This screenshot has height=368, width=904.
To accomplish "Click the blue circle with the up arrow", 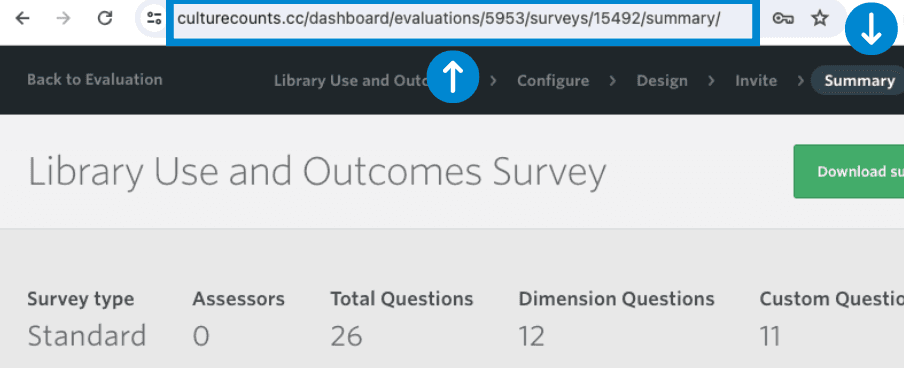I will (x=453, y=77).
